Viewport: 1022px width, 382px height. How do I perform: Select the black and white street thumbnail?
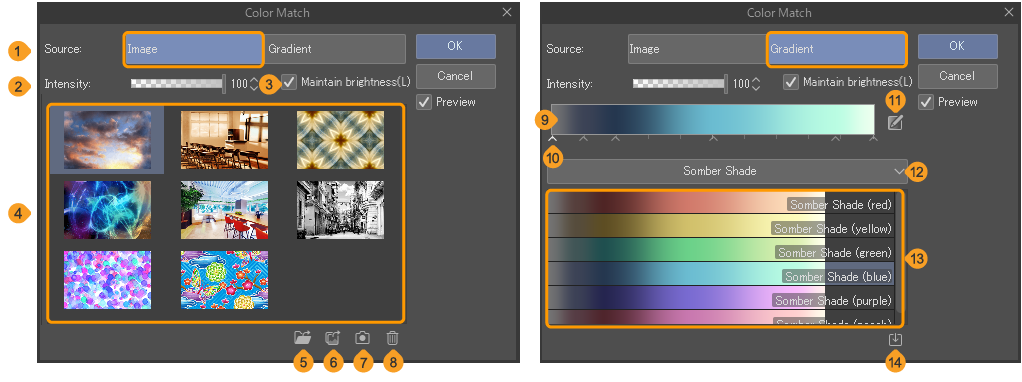(341, 210)
